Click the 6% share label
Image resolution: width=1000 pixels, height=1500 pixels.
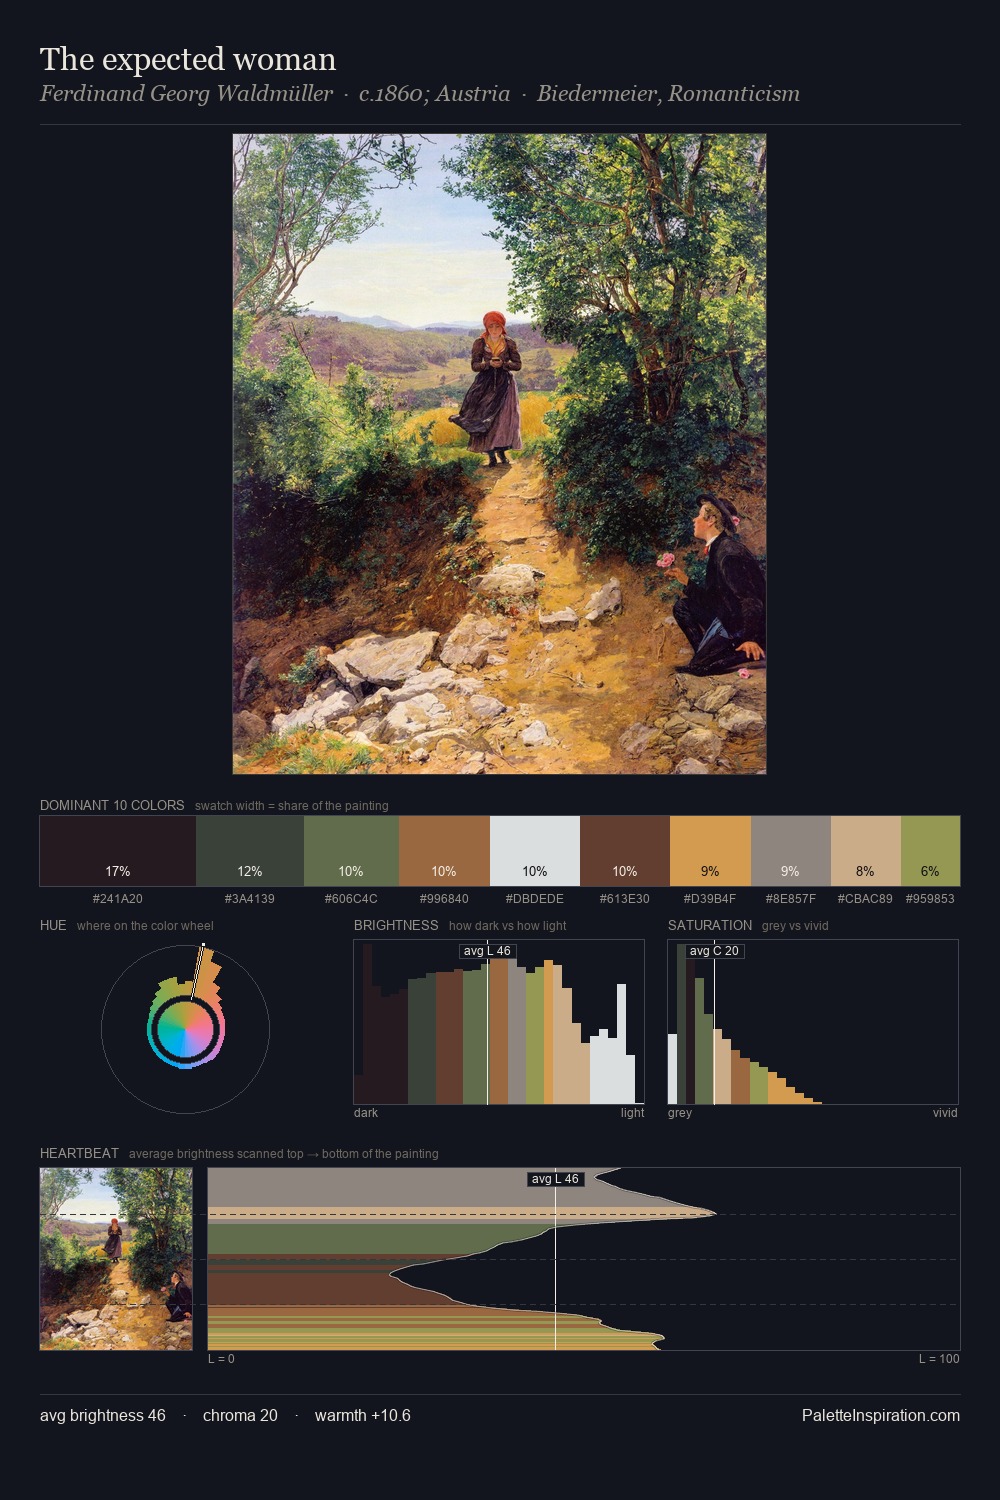tap(930, 871)
